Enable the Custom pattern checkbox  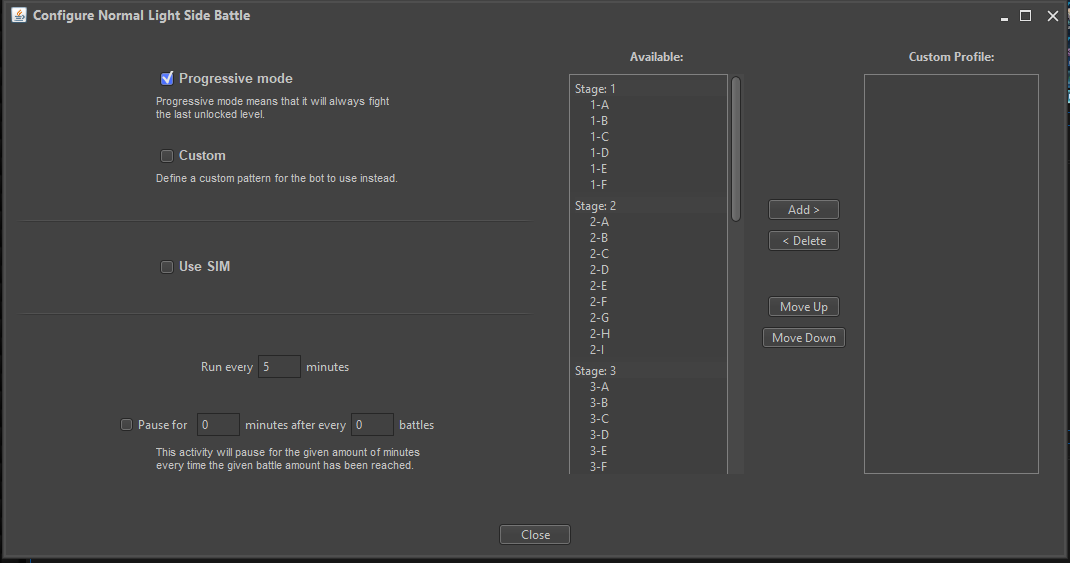pyautogui.click(x=167, y=155)
